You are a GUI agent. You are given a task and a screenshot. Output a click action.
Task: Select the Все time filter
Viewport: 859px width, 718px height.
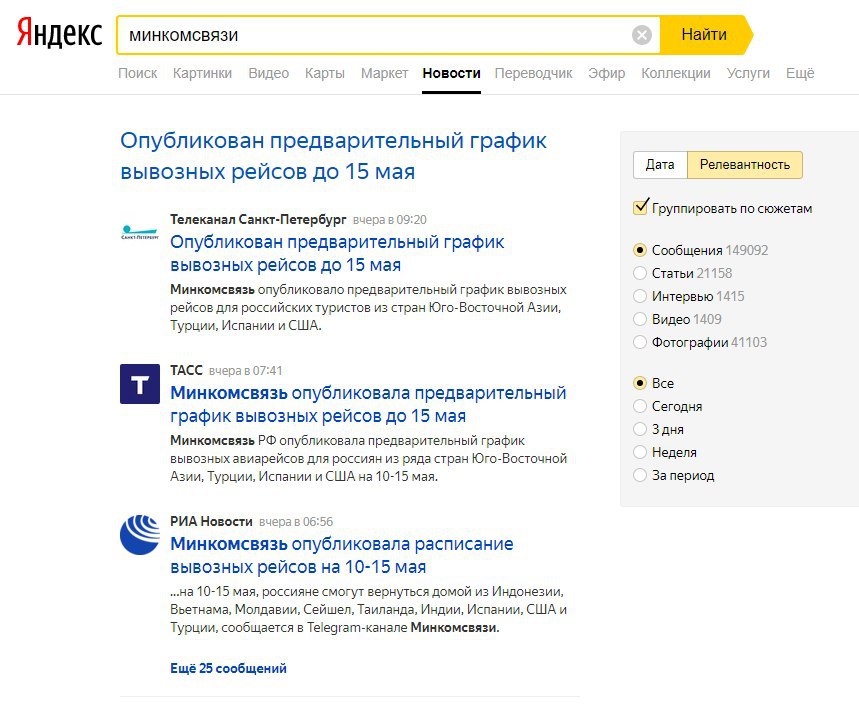point(640,383)
